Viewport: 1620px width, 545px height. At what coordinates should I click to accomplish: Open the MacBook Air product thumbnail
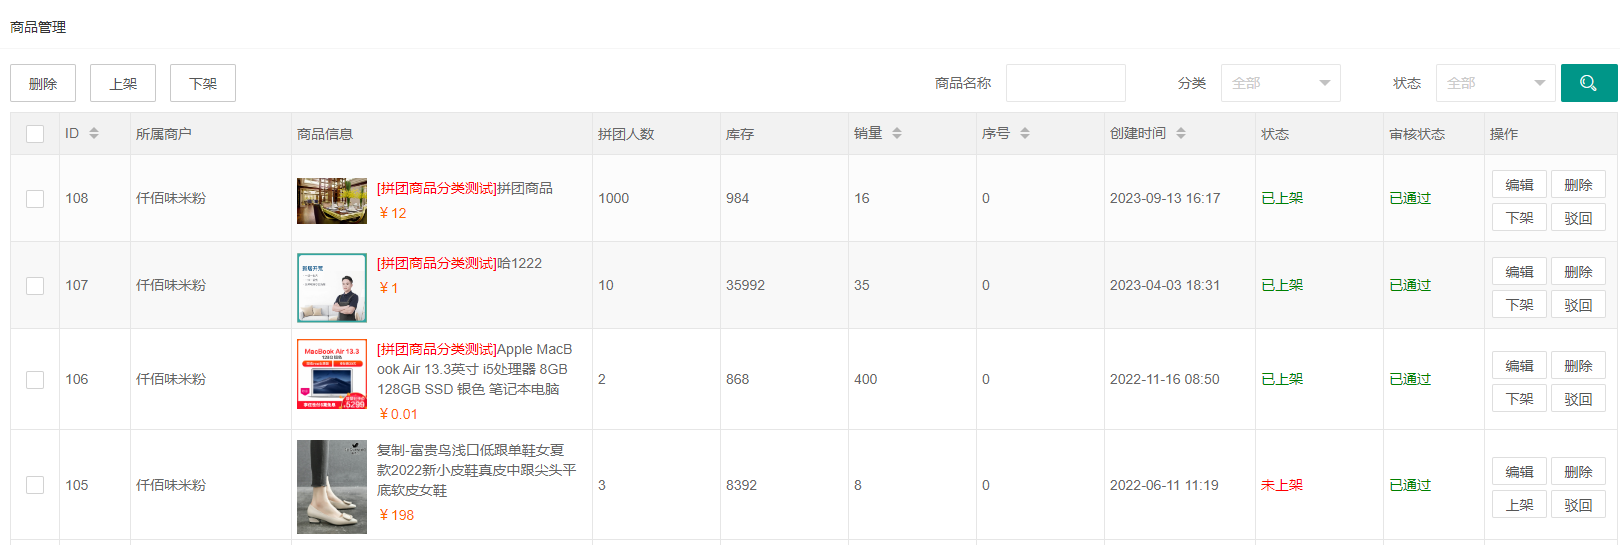[332, 374]
